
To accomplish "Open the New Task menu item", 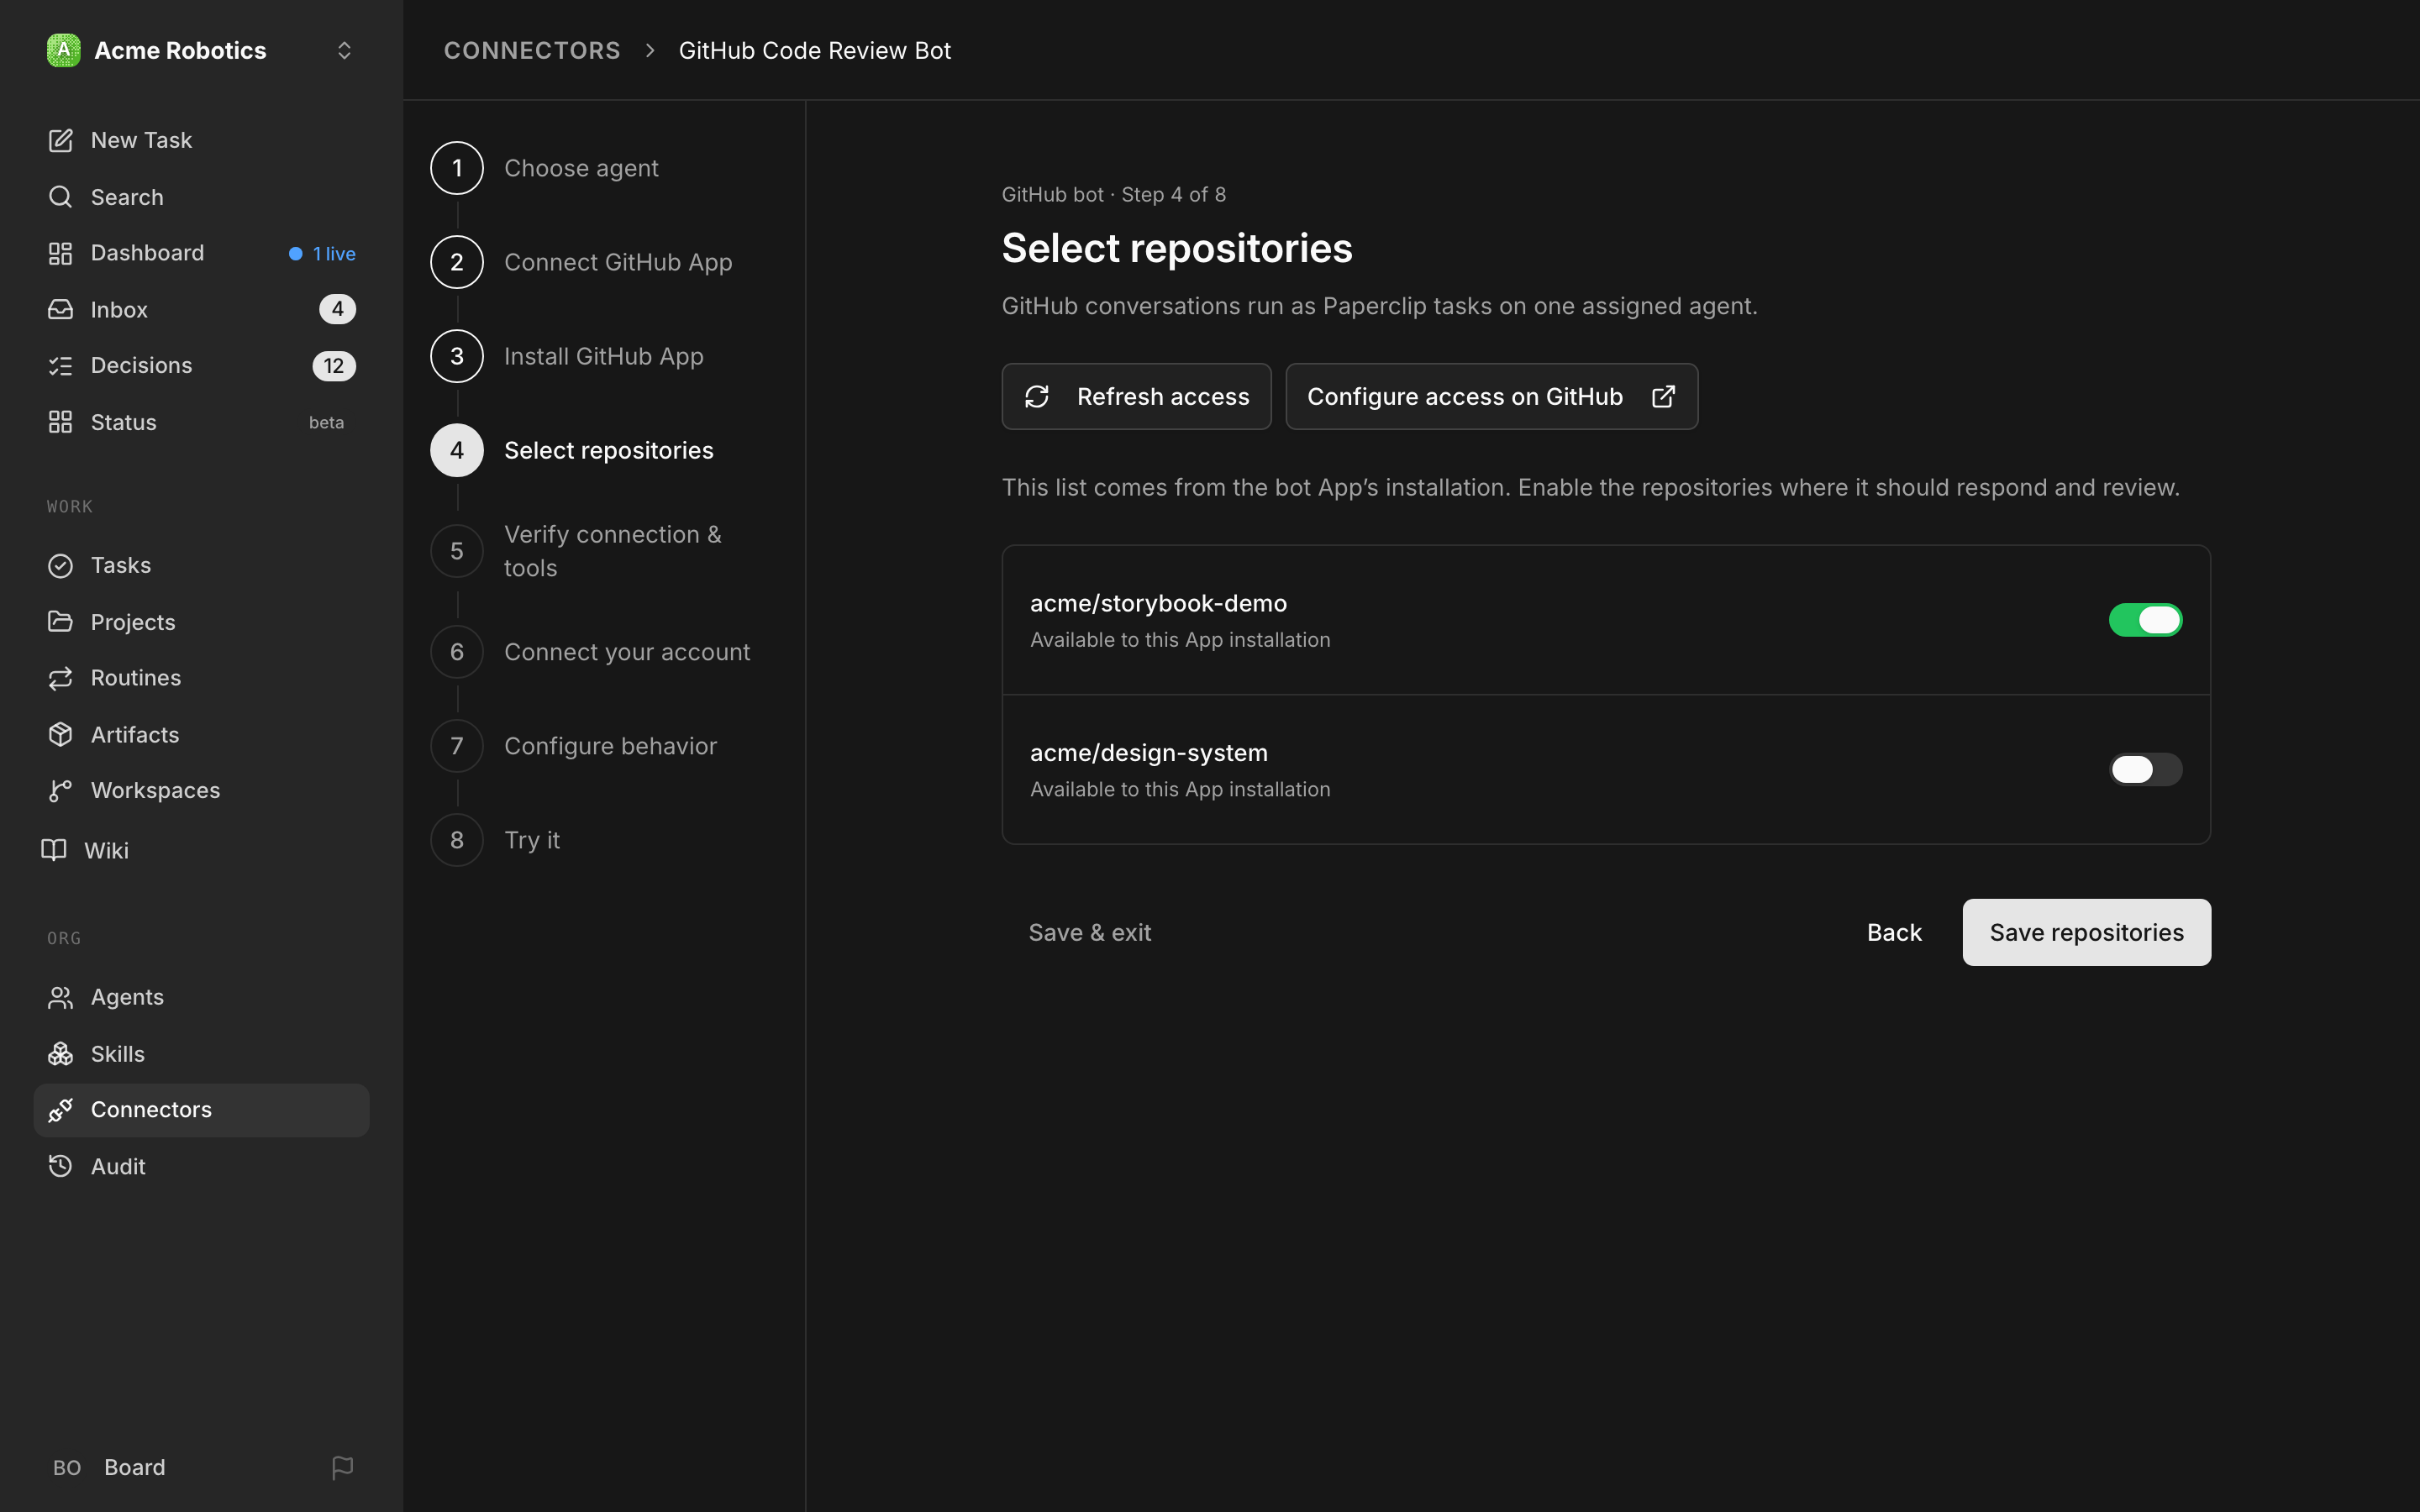I will point(201,140).
